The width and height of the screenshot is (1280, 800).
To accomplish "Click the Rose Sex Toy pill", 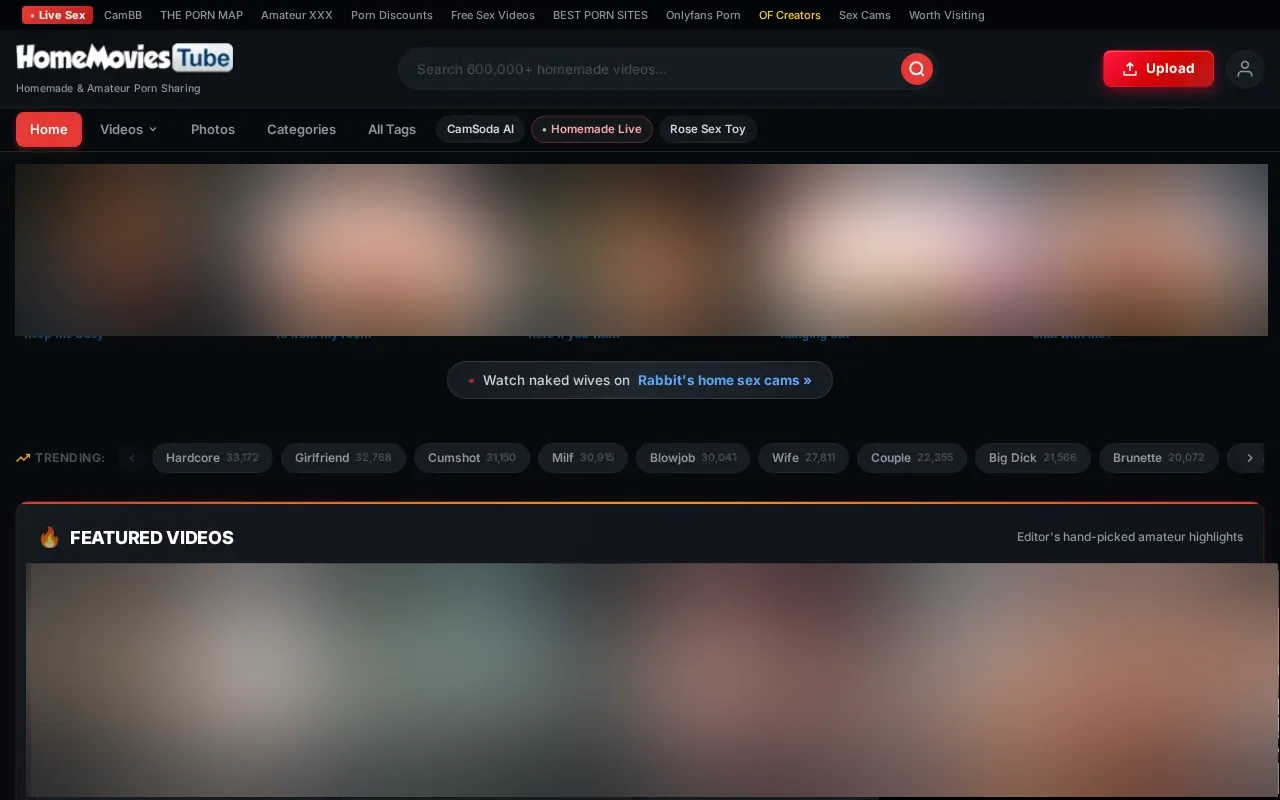I will [708, 129].
